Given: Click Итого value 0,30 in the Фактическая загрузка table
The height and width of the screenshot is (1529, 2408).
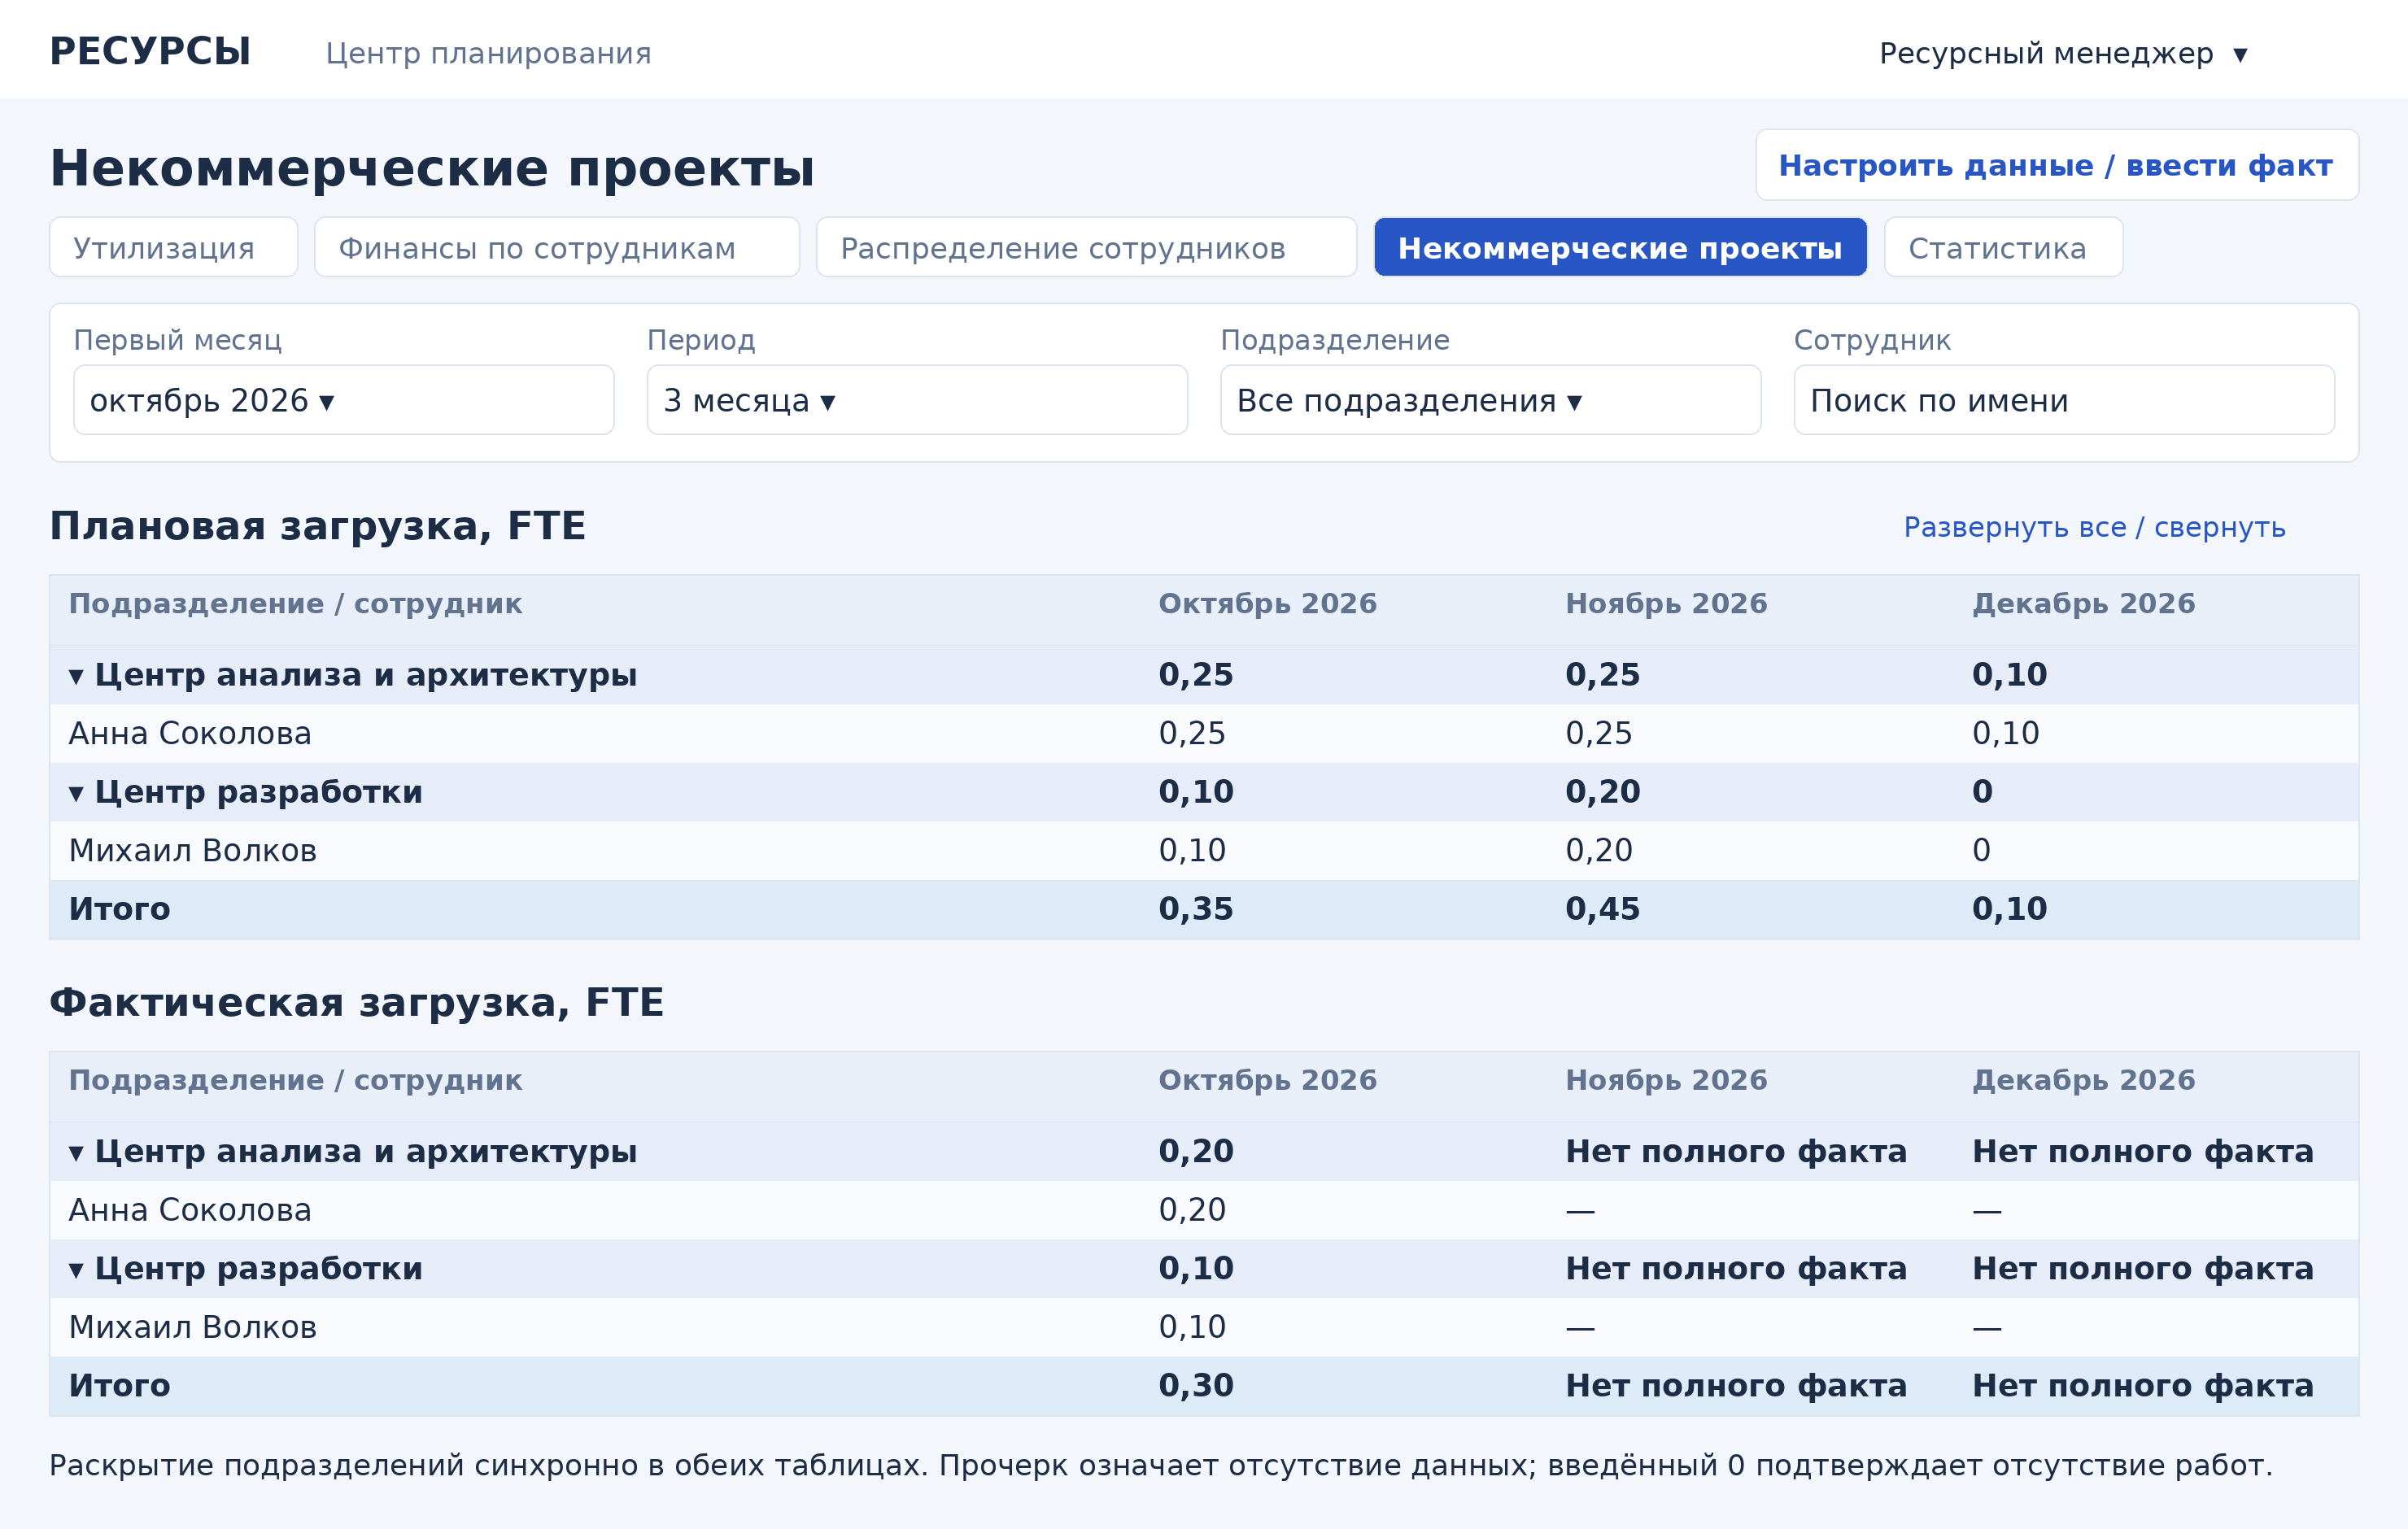Looking at the screenshot, I should point(1196,1386).
